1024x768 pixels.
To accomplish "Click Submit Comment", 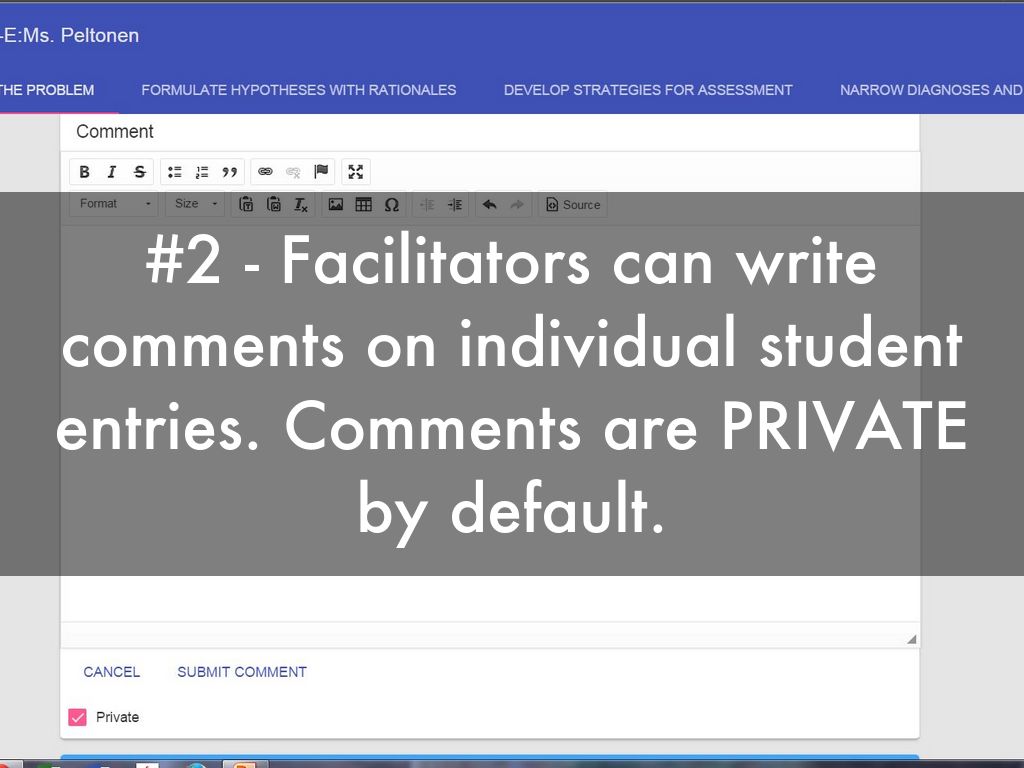I will click(242, 672).
